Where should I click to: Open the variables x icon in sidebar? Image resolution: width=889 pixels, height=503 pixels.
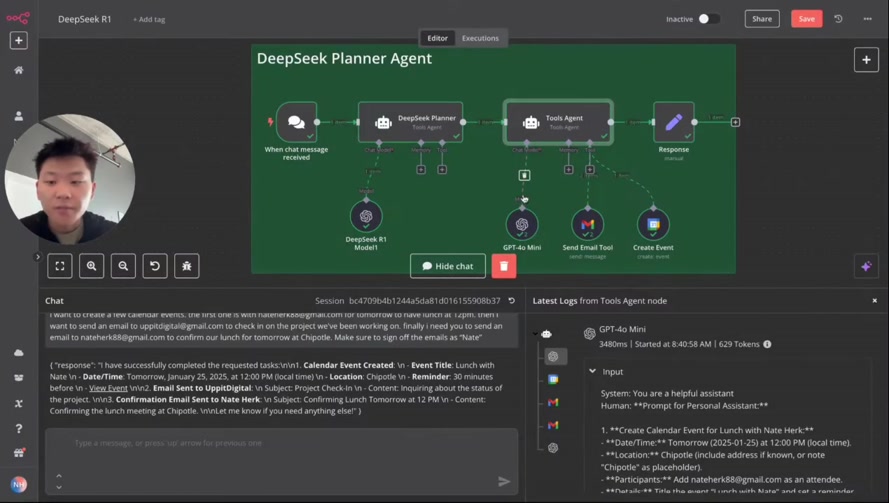click(x=19, y=403)
